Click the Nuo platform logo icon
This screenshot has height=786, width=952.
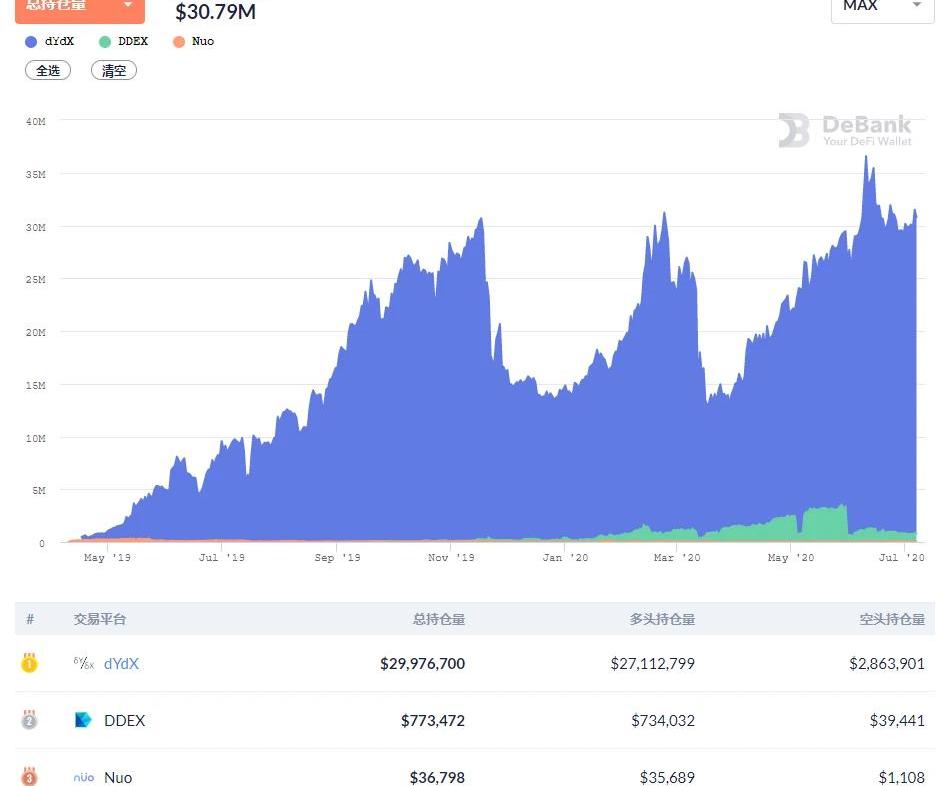84,777
